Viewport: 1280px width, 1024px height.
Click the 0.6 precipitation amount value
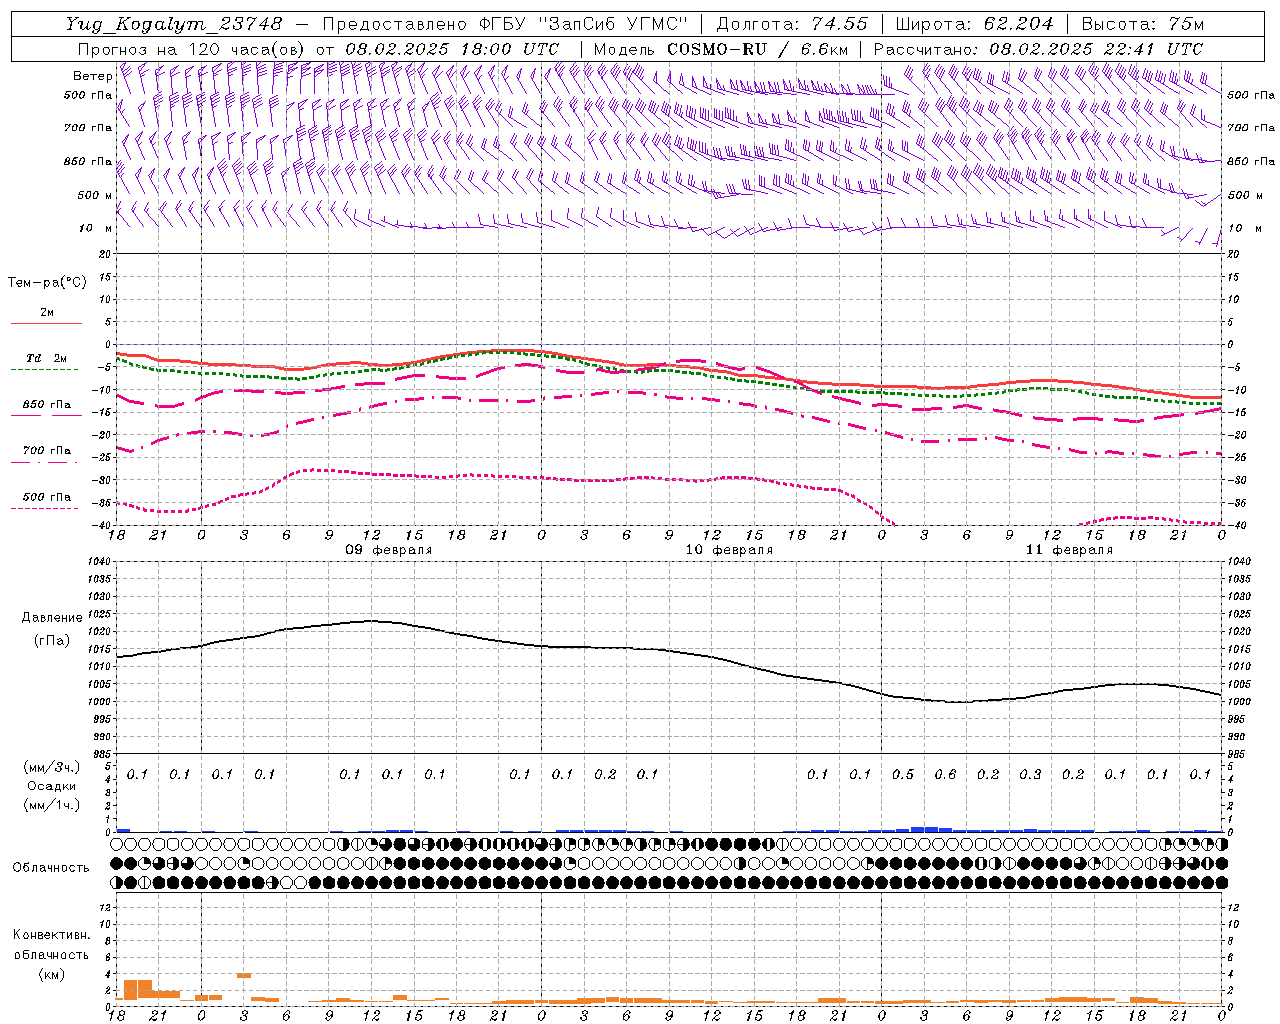click(945, 774)
